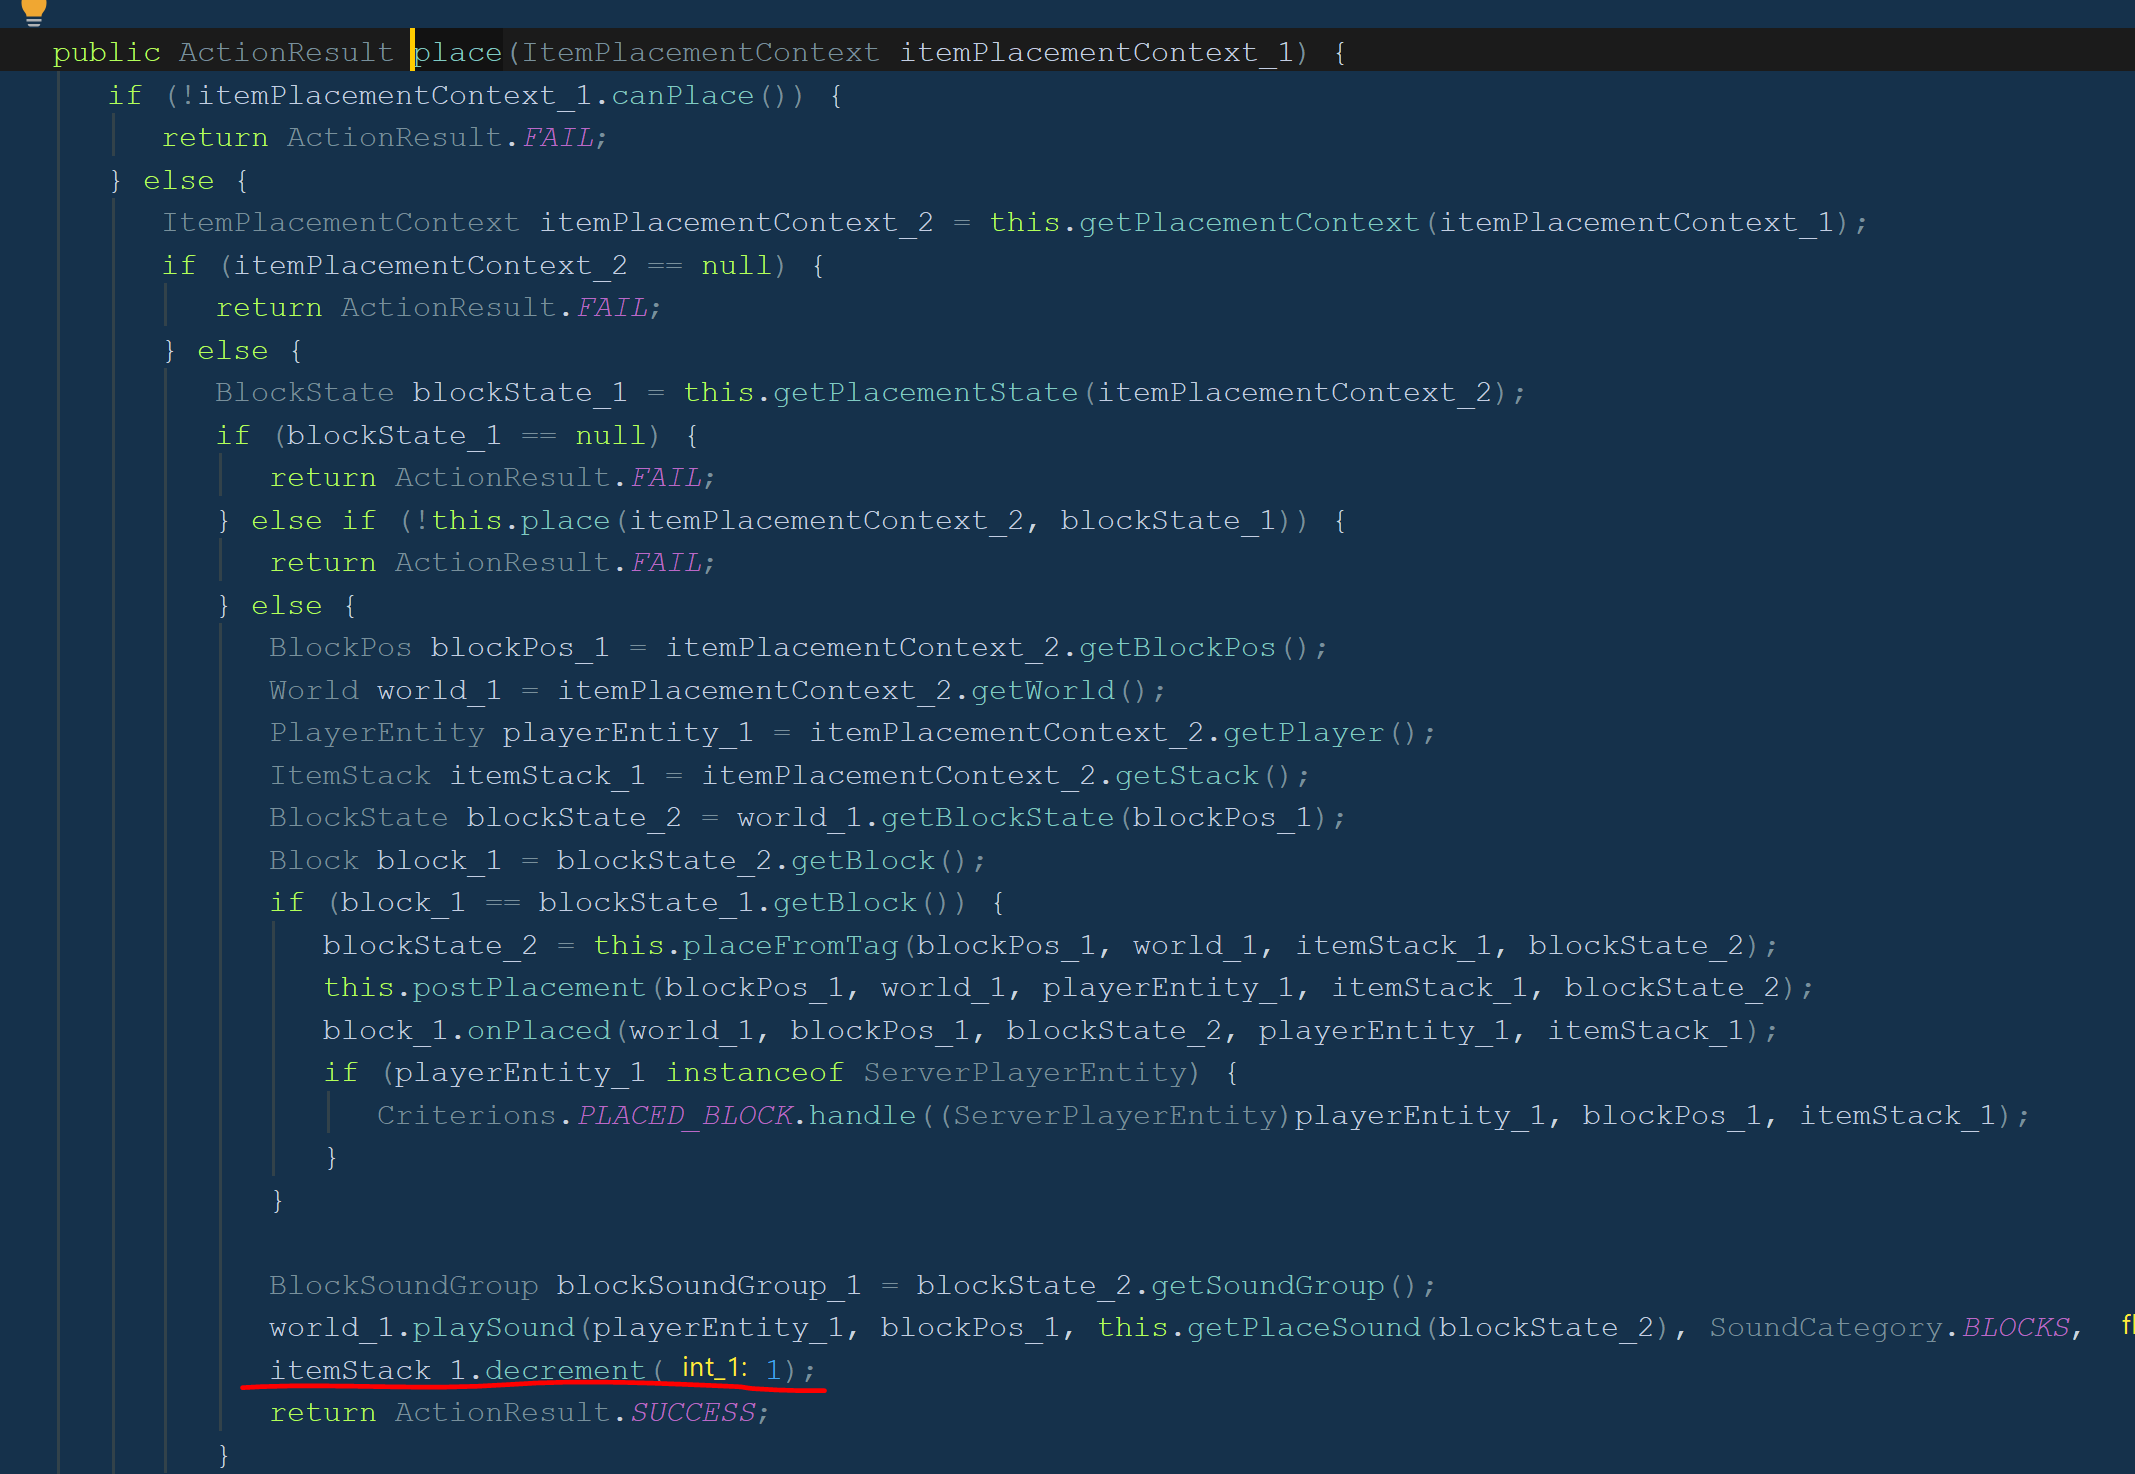Click ActionResult.SUCCESS constant
The height and width of the screenshot is (1474, 2135).
(692, 1412)
